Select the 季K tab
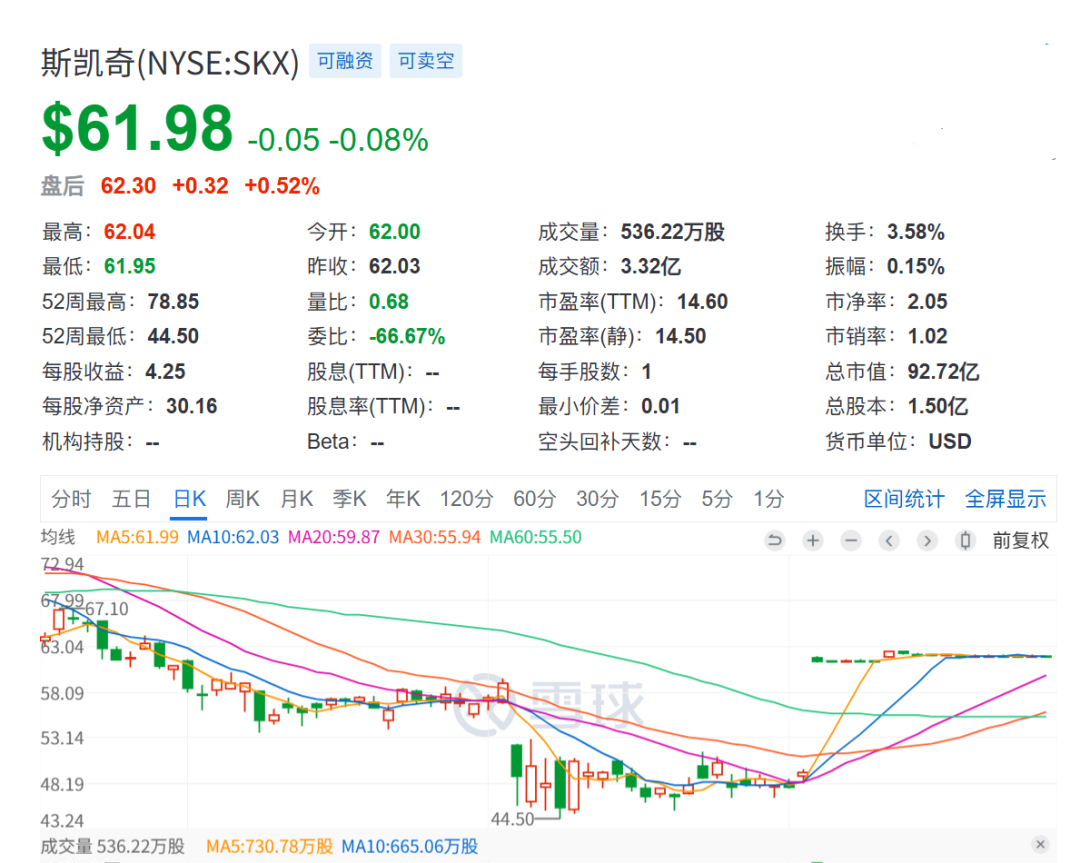1080x863 pixels. [x=349, y=499]
